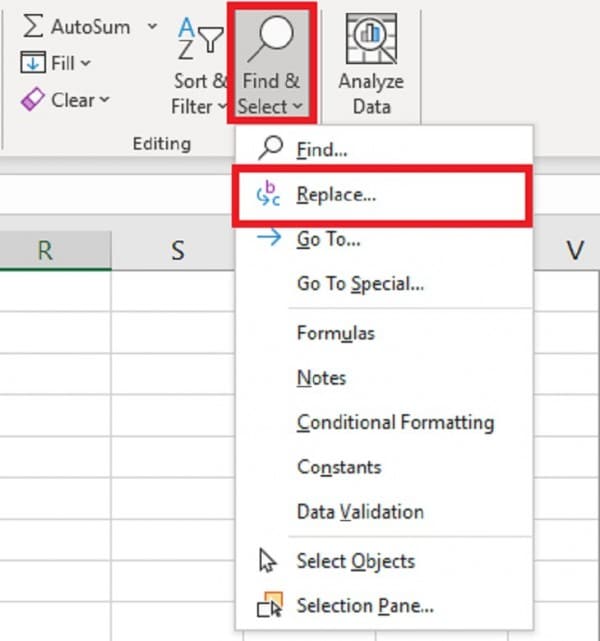600x641 pixels.
Task: Open Go To Special... dialog
Action: click(384, 283)
